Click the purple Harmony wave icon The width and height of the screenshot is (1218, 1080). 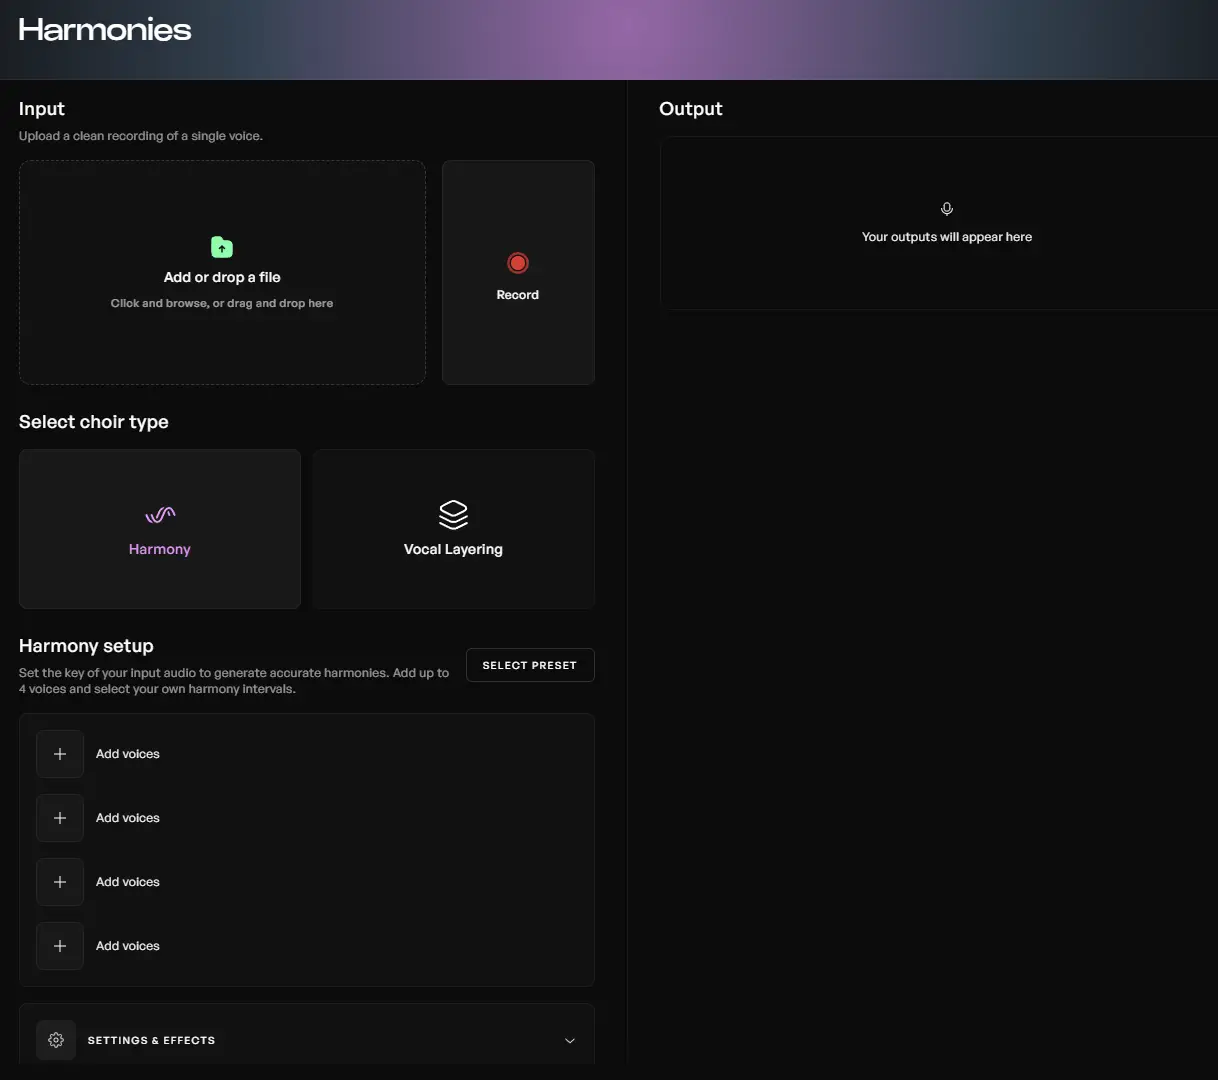pos(160,515)
